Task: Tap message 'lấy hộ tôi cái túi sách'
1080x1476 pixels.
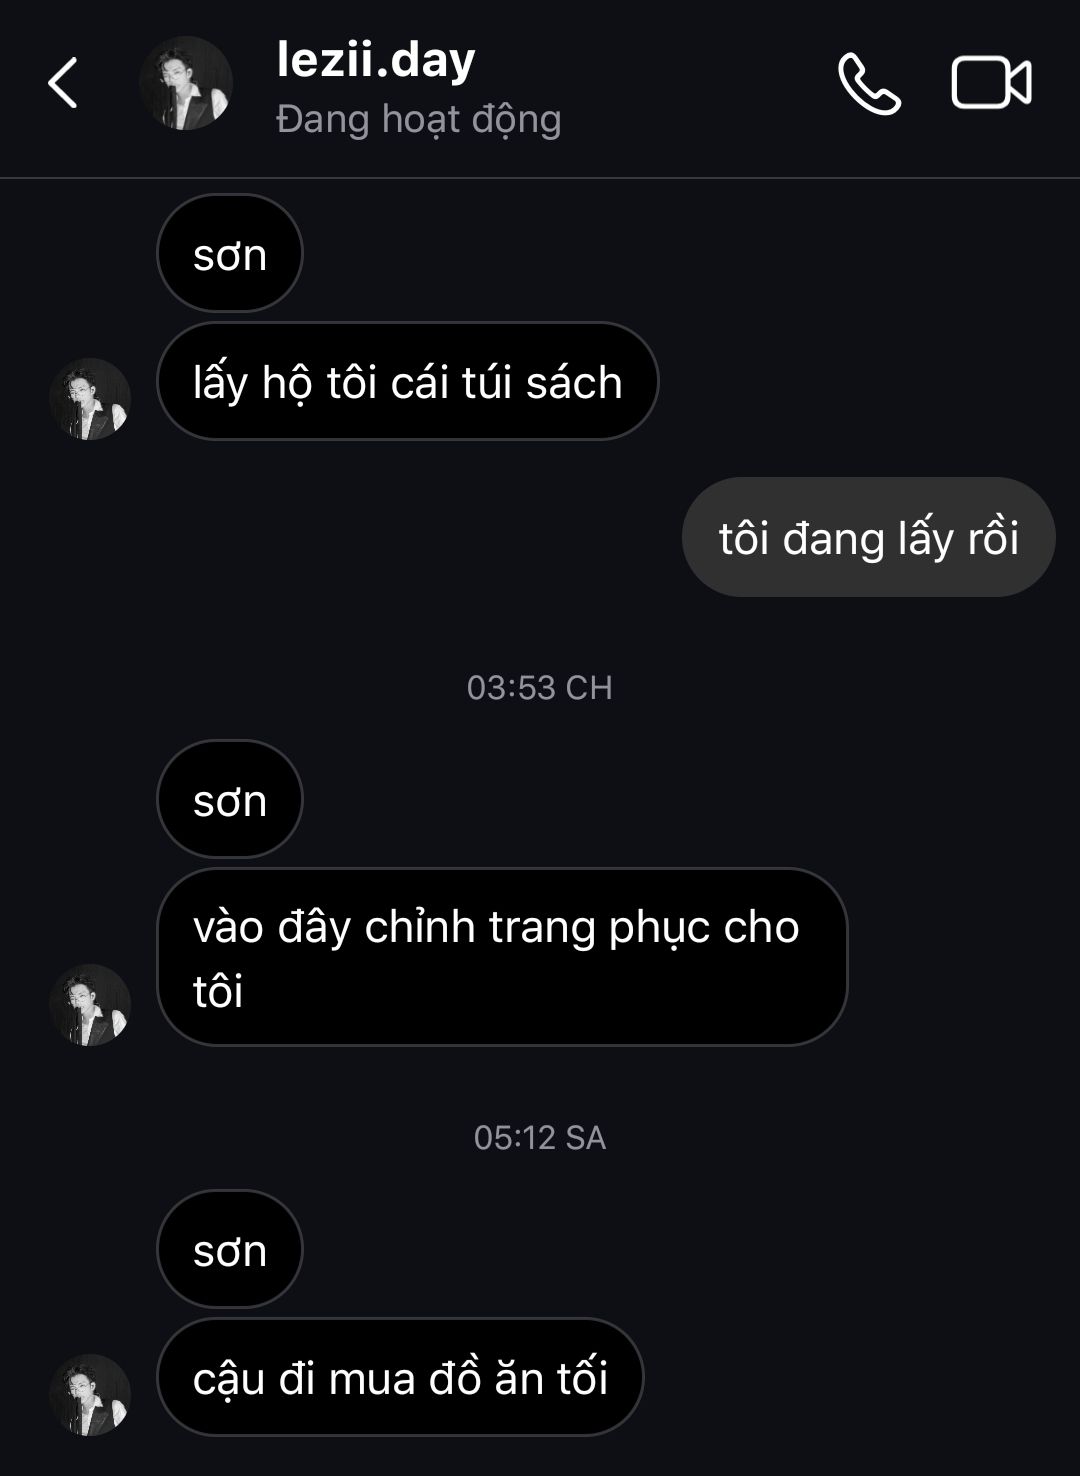Action: click(408, 382)
